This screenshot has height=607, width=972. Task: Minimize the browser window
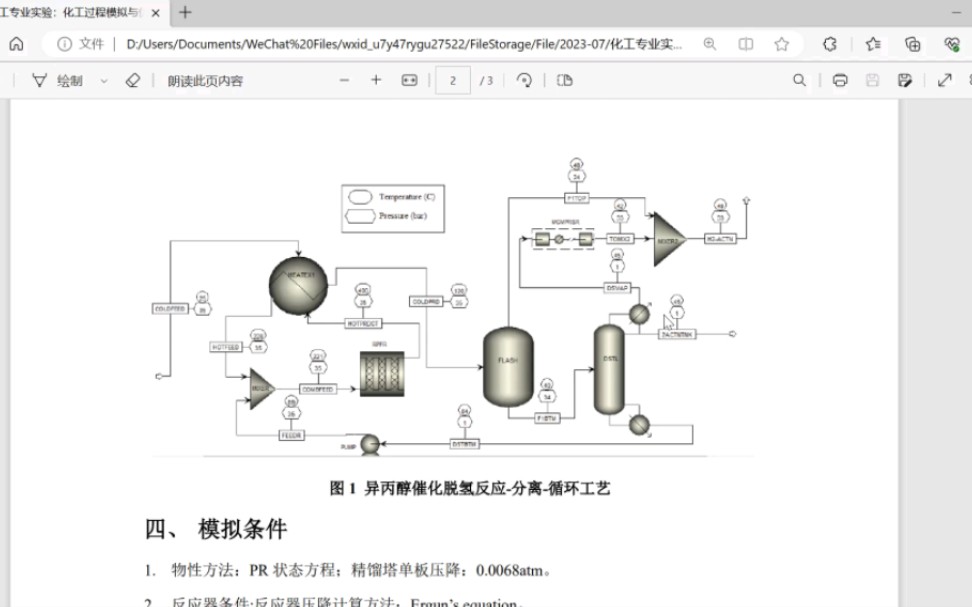point(956,12)
